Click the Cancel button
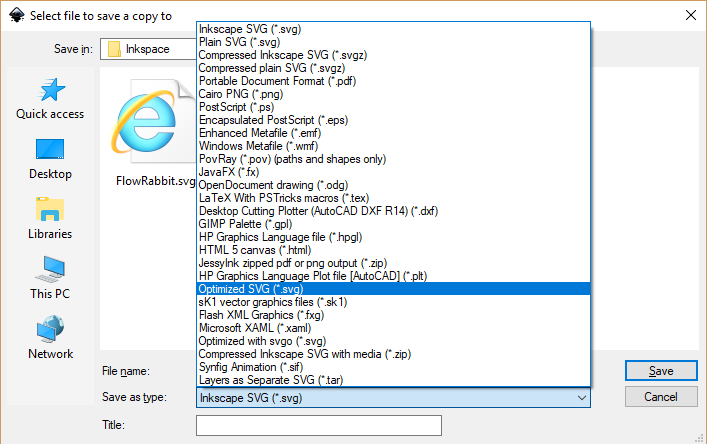709x444 pixels. point(660,397)
